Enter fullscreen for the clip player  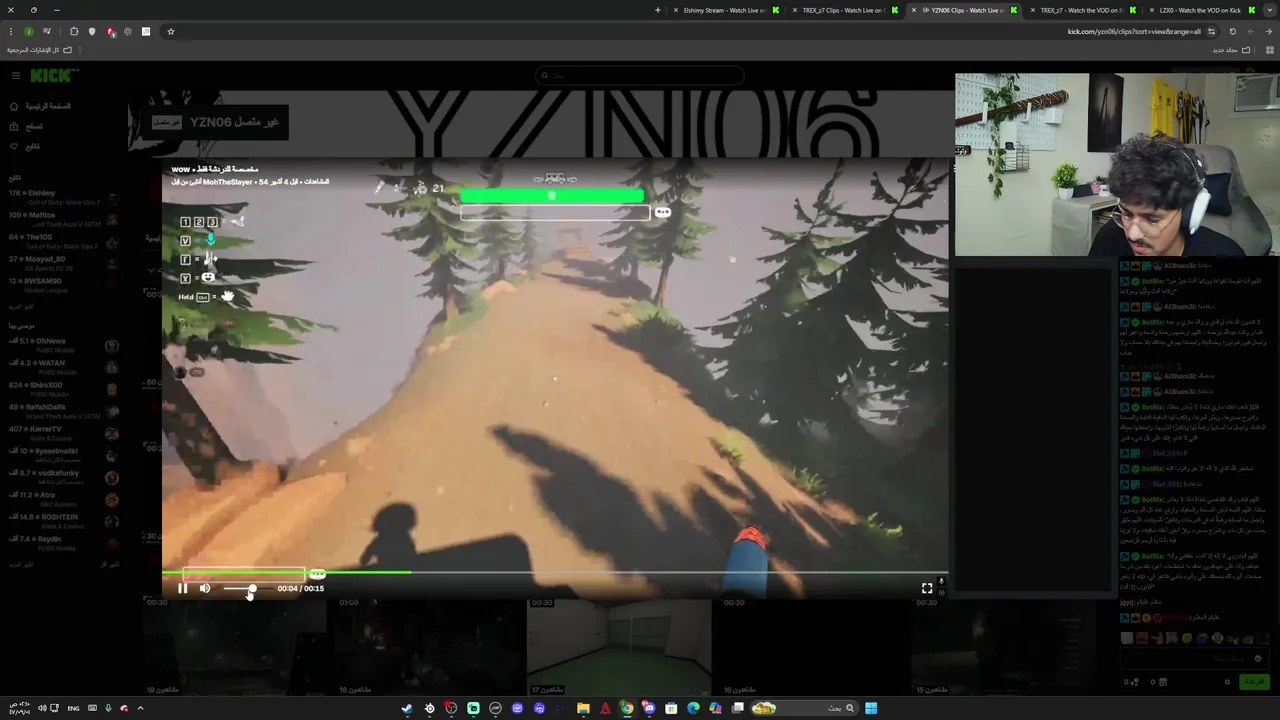[x=927, y=589]
